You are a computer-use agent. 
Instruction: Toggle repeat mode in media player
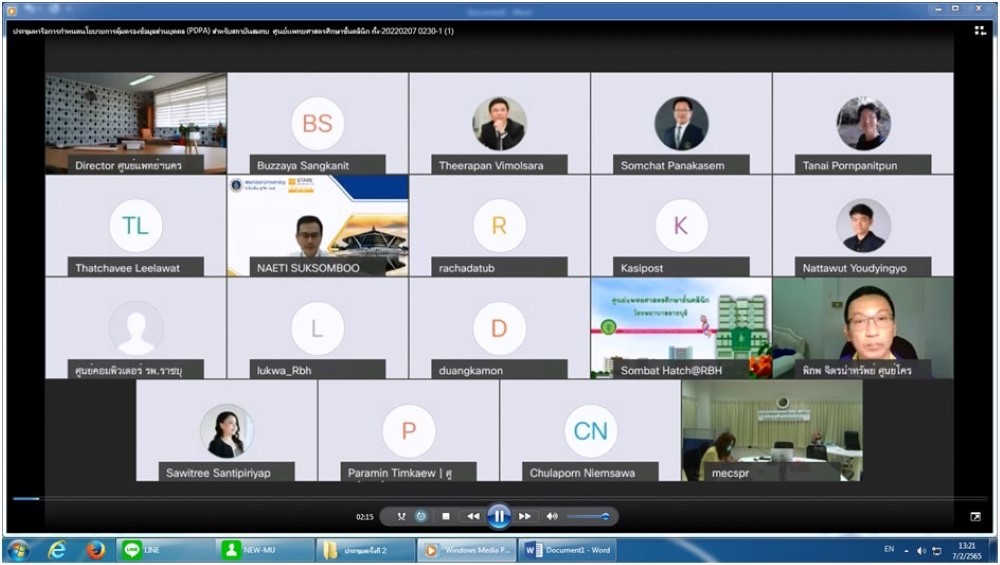[x=421, y=517]
